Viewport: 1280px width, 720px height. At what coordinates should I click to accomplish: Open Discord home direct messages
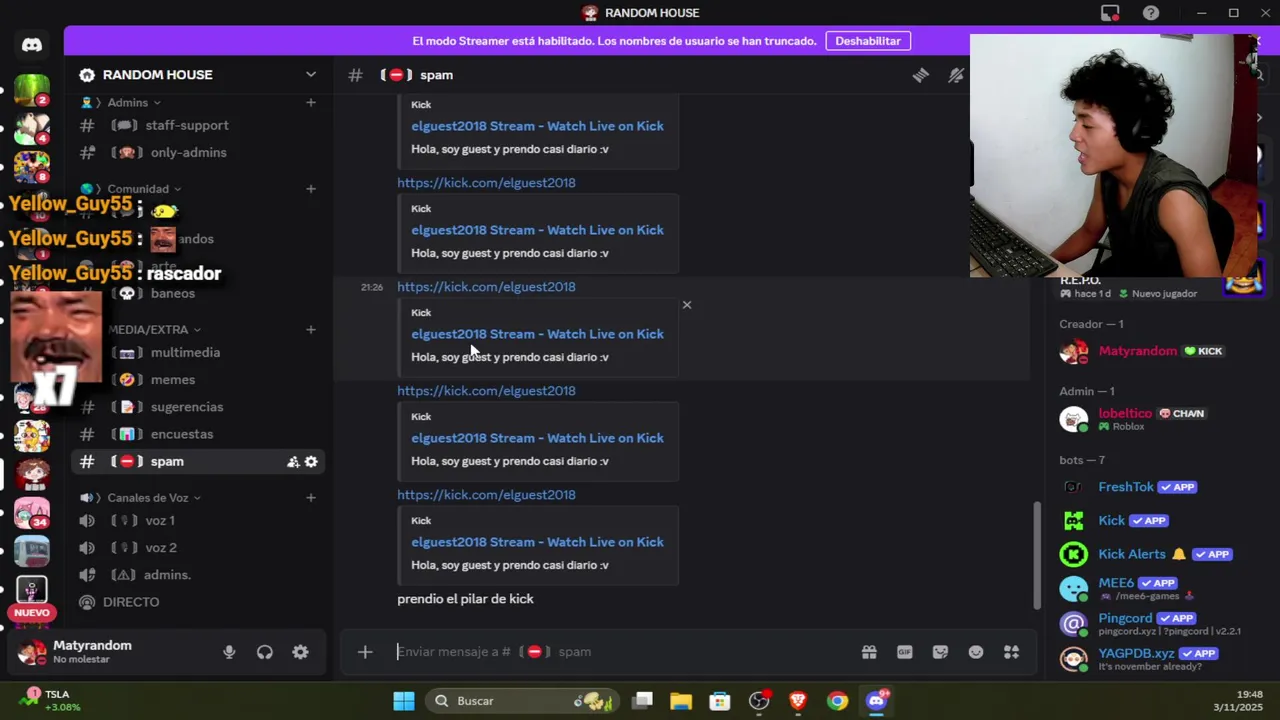click(x=32, y=45)
